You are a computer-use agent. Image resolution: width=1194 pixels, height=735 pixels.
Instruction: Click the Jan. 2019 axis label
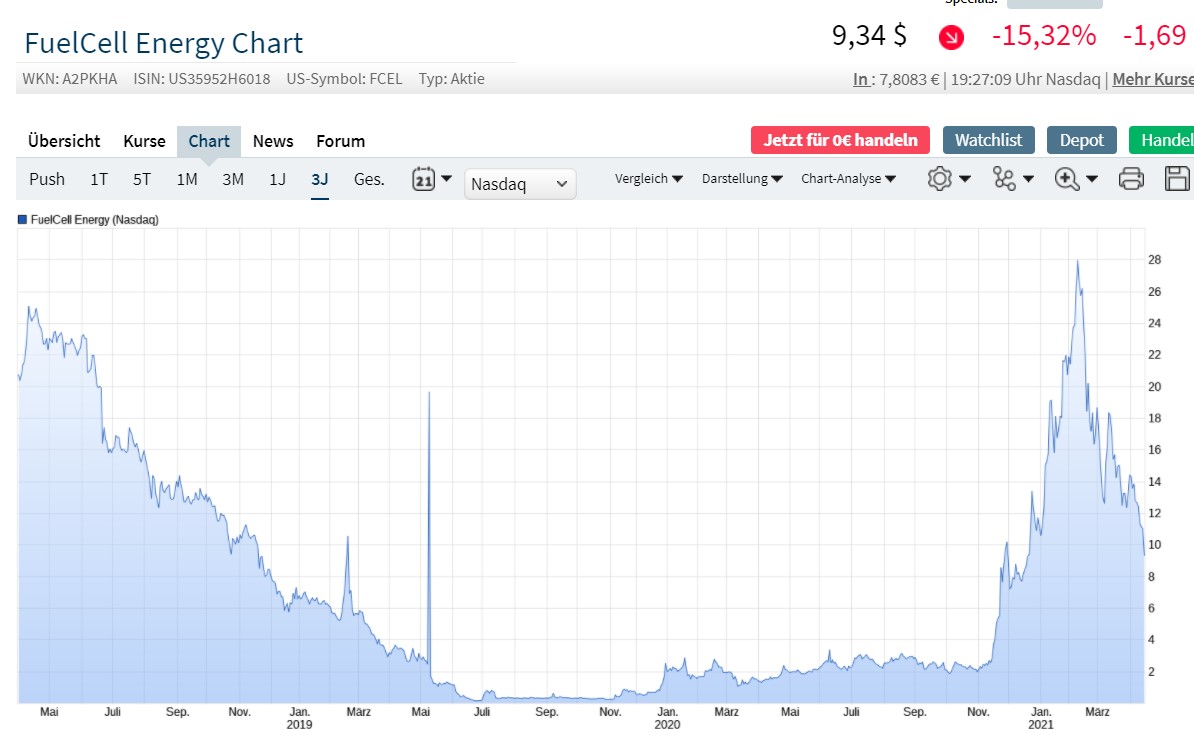click(x=299, y=717)
